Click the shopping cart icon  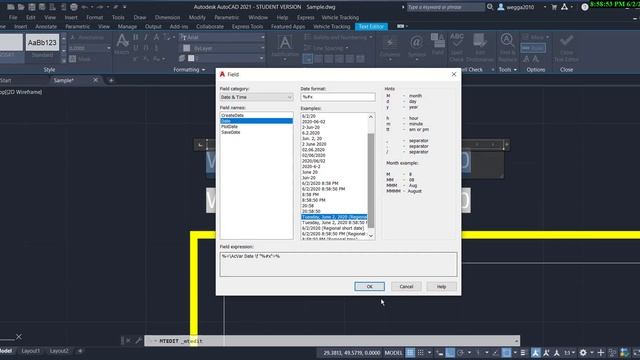tap(554, 7)
